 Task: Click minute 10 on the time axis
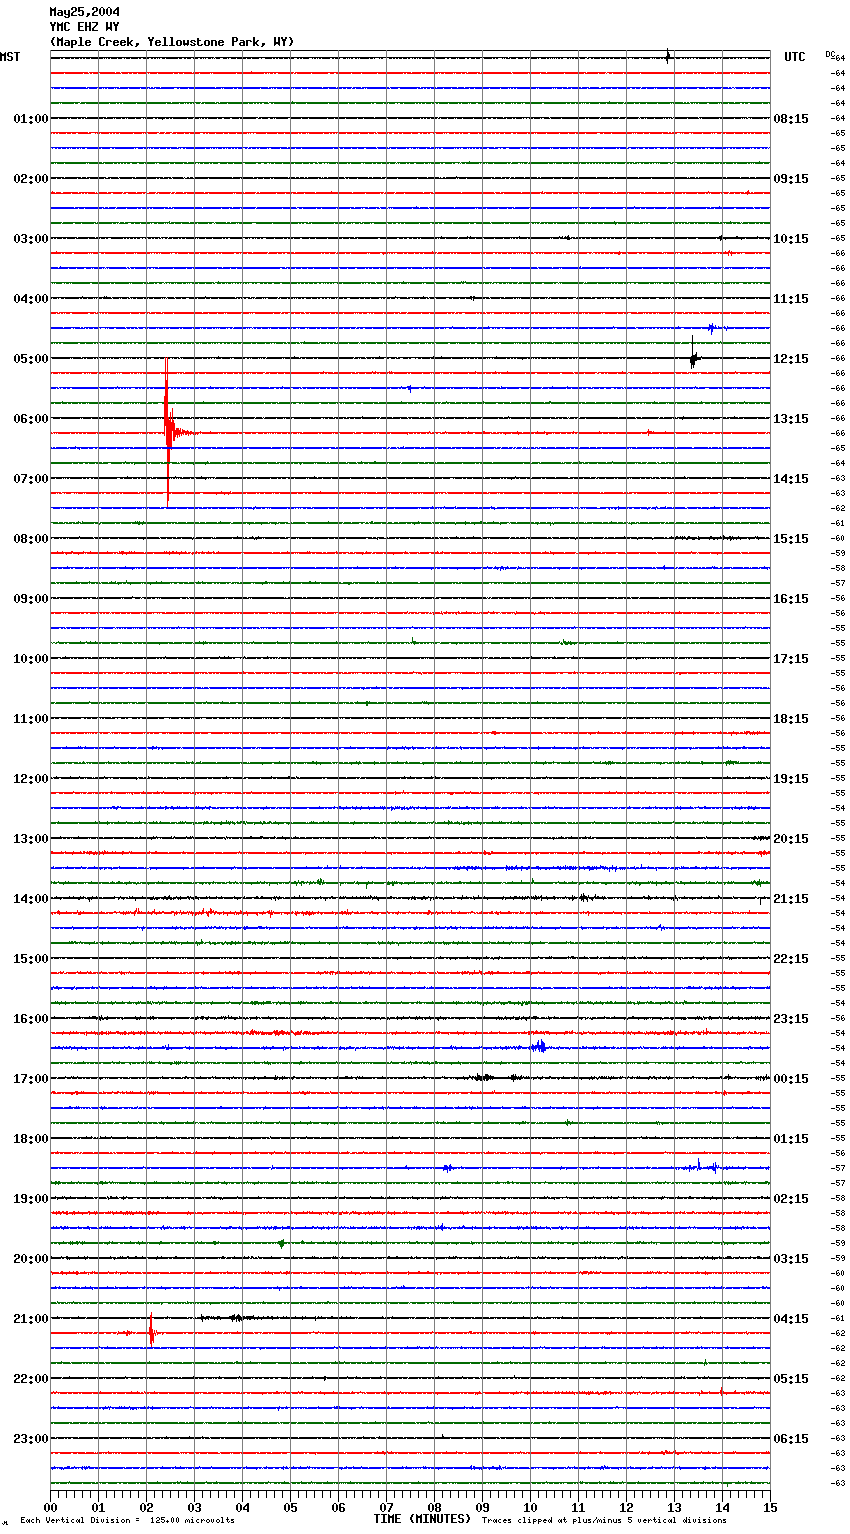coord(530,1507)
